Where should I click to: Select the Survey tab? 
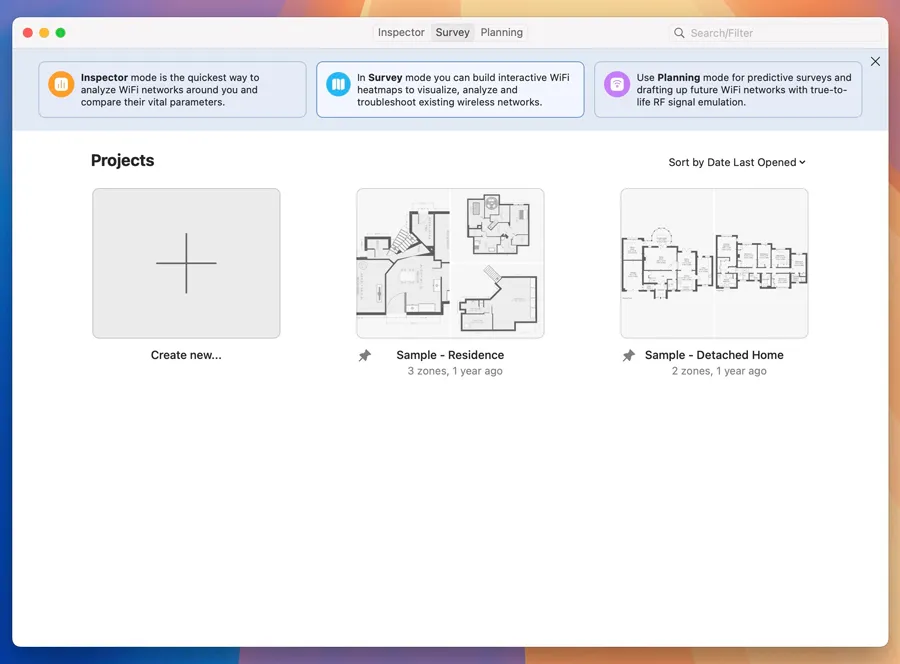[x=452, y=33]
